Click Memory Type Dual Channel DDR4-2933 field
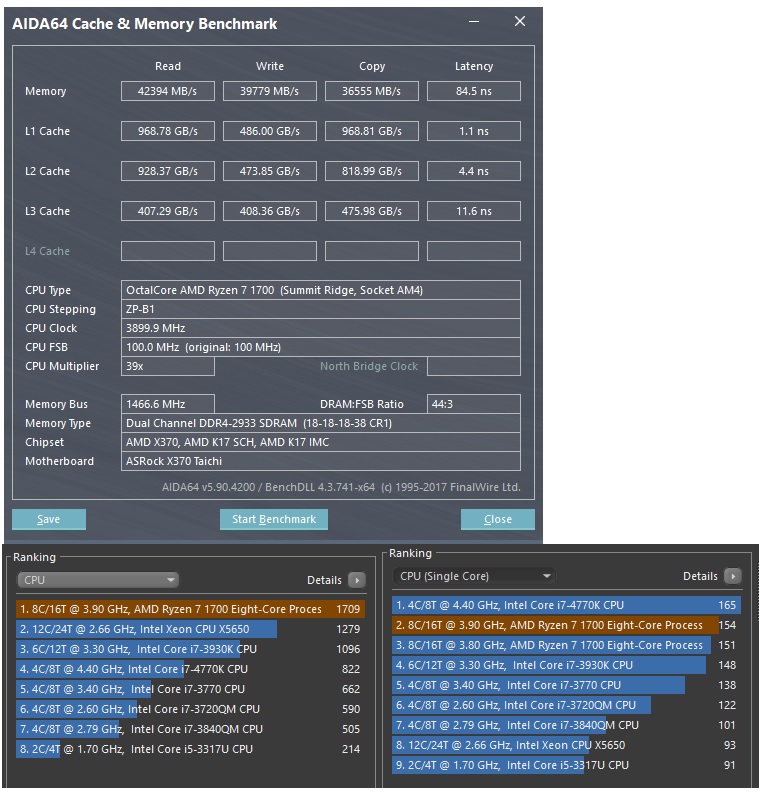 [x=320, y=423]
